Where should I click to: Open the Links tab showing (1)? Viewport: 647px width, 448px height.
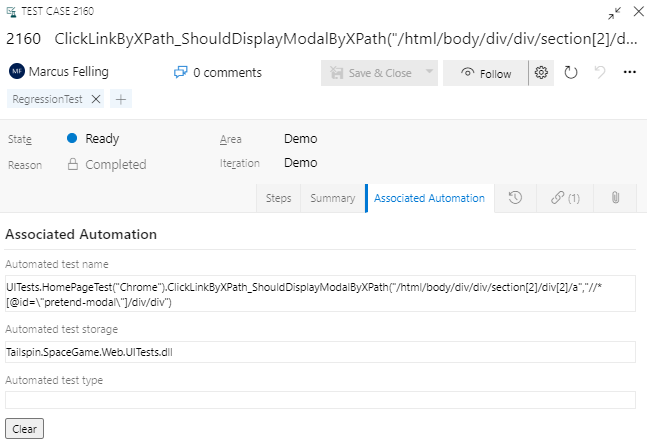click(x=565, y=198)
